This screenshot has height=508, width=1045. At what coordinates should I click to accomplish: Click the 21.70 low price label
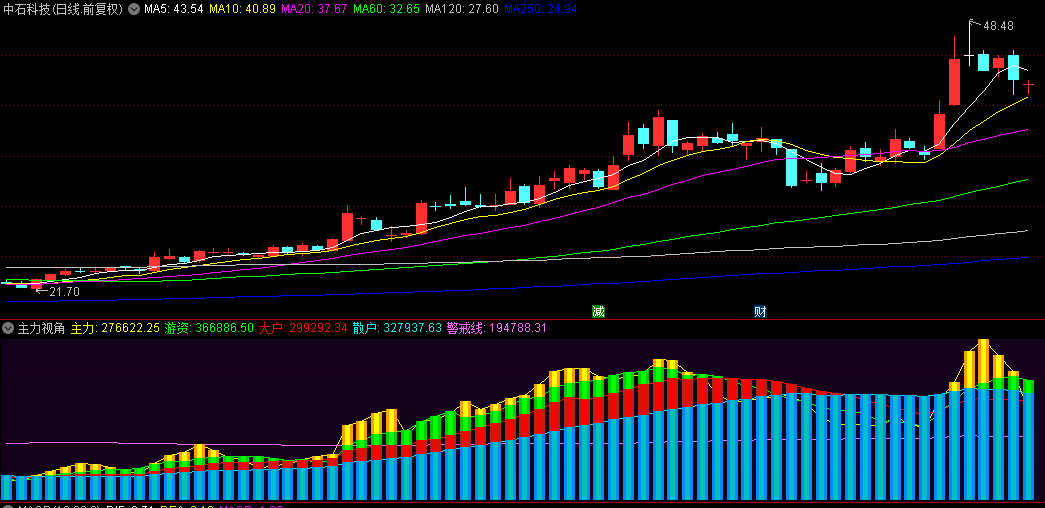(x=65, y=291)
